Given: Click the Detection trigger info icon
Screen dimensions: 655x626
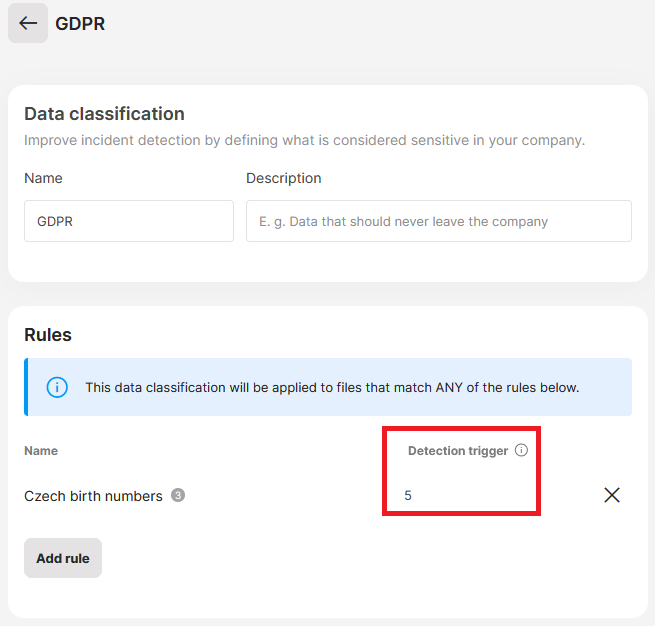Looking at the screenshot, I should tap(521, 450).
